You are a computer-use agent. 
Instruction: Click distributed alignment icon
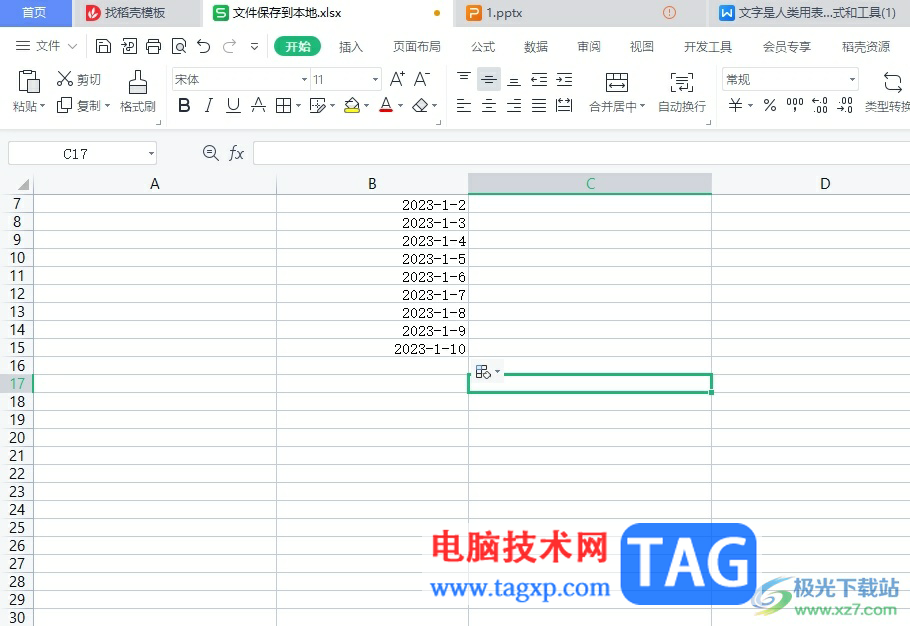pos(564,106)
